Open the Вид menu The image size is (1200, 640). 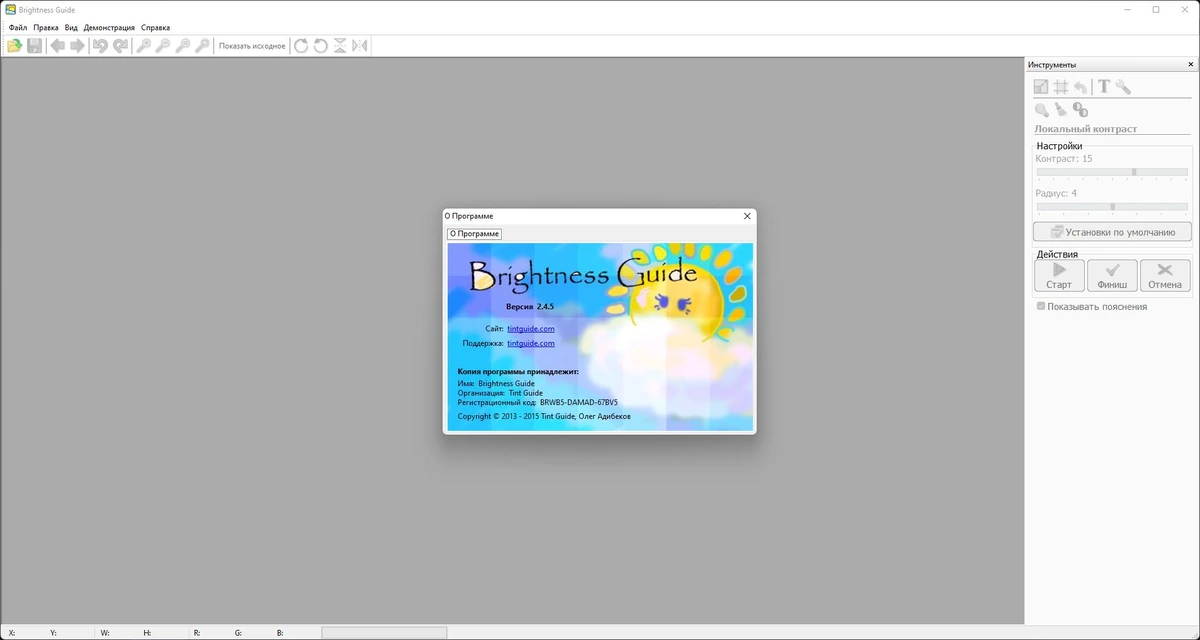[x=71, y=28]
